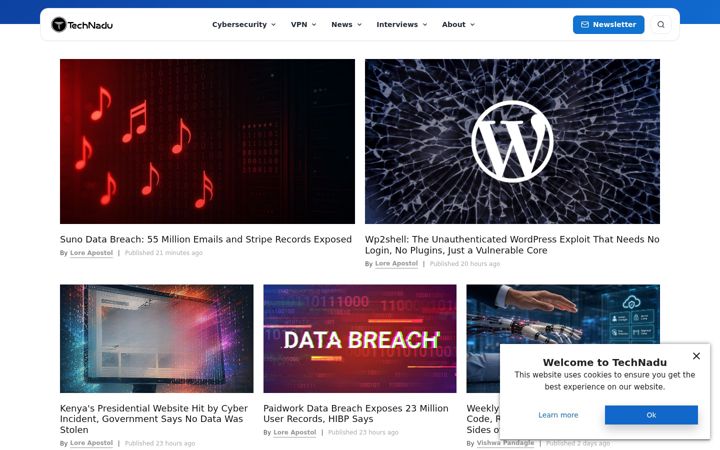The height and width of the screenshot is (450, 720).
Task: Expand the Cybersecurity menu chevron
Action: point(274,25)
